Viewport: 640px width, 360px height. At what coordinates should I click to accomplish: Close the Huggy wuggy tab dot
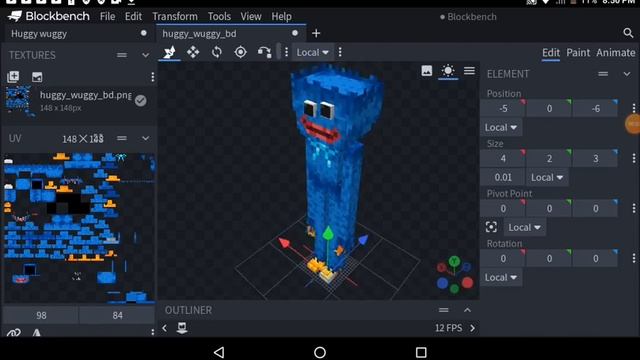144,33
